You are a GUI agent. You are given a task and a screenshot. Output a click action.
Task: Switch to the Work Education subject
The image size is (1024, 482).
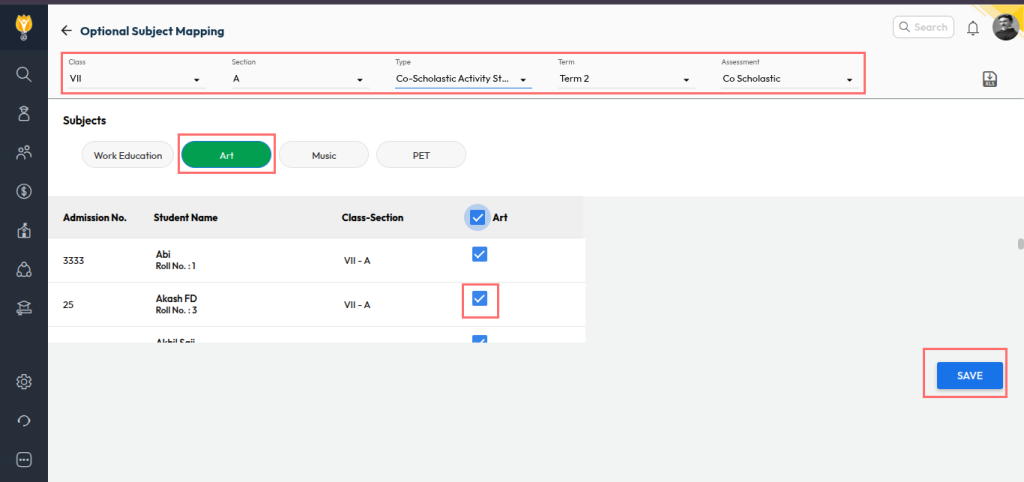pyautogui.click(x=127, y=155)
